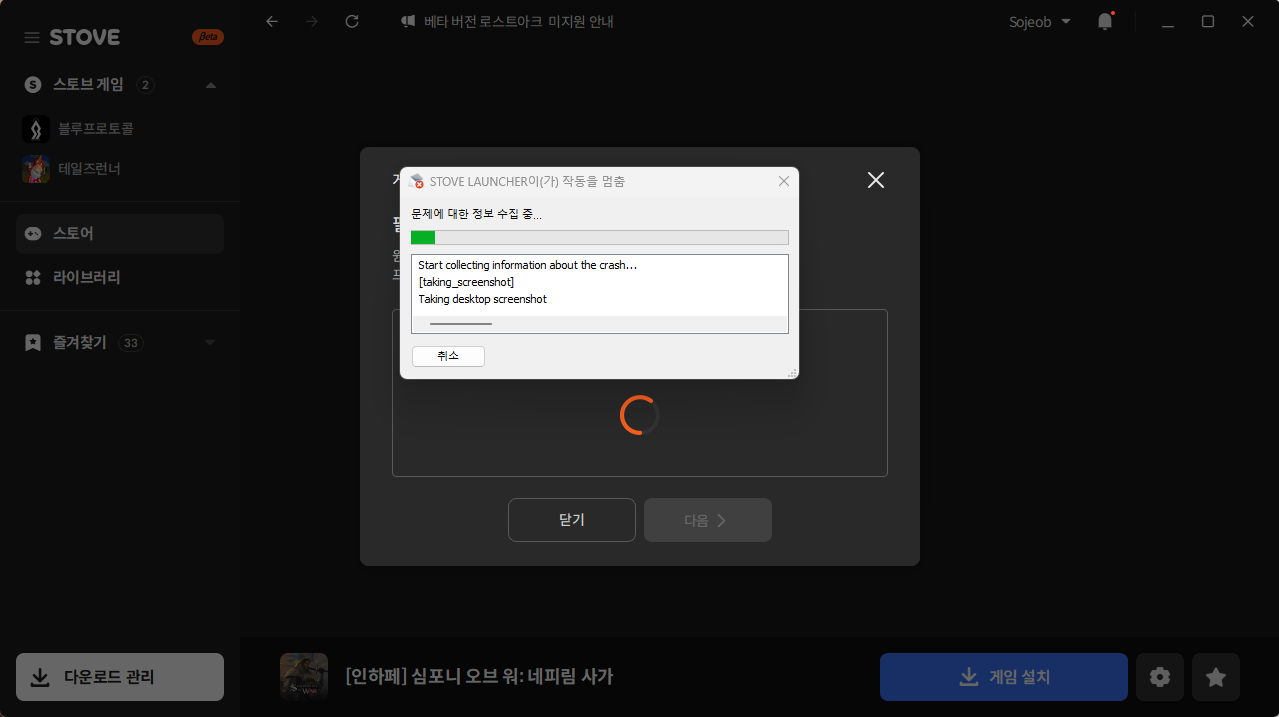
Task: Click 'Start collecting information' log line
Action: 528,265
